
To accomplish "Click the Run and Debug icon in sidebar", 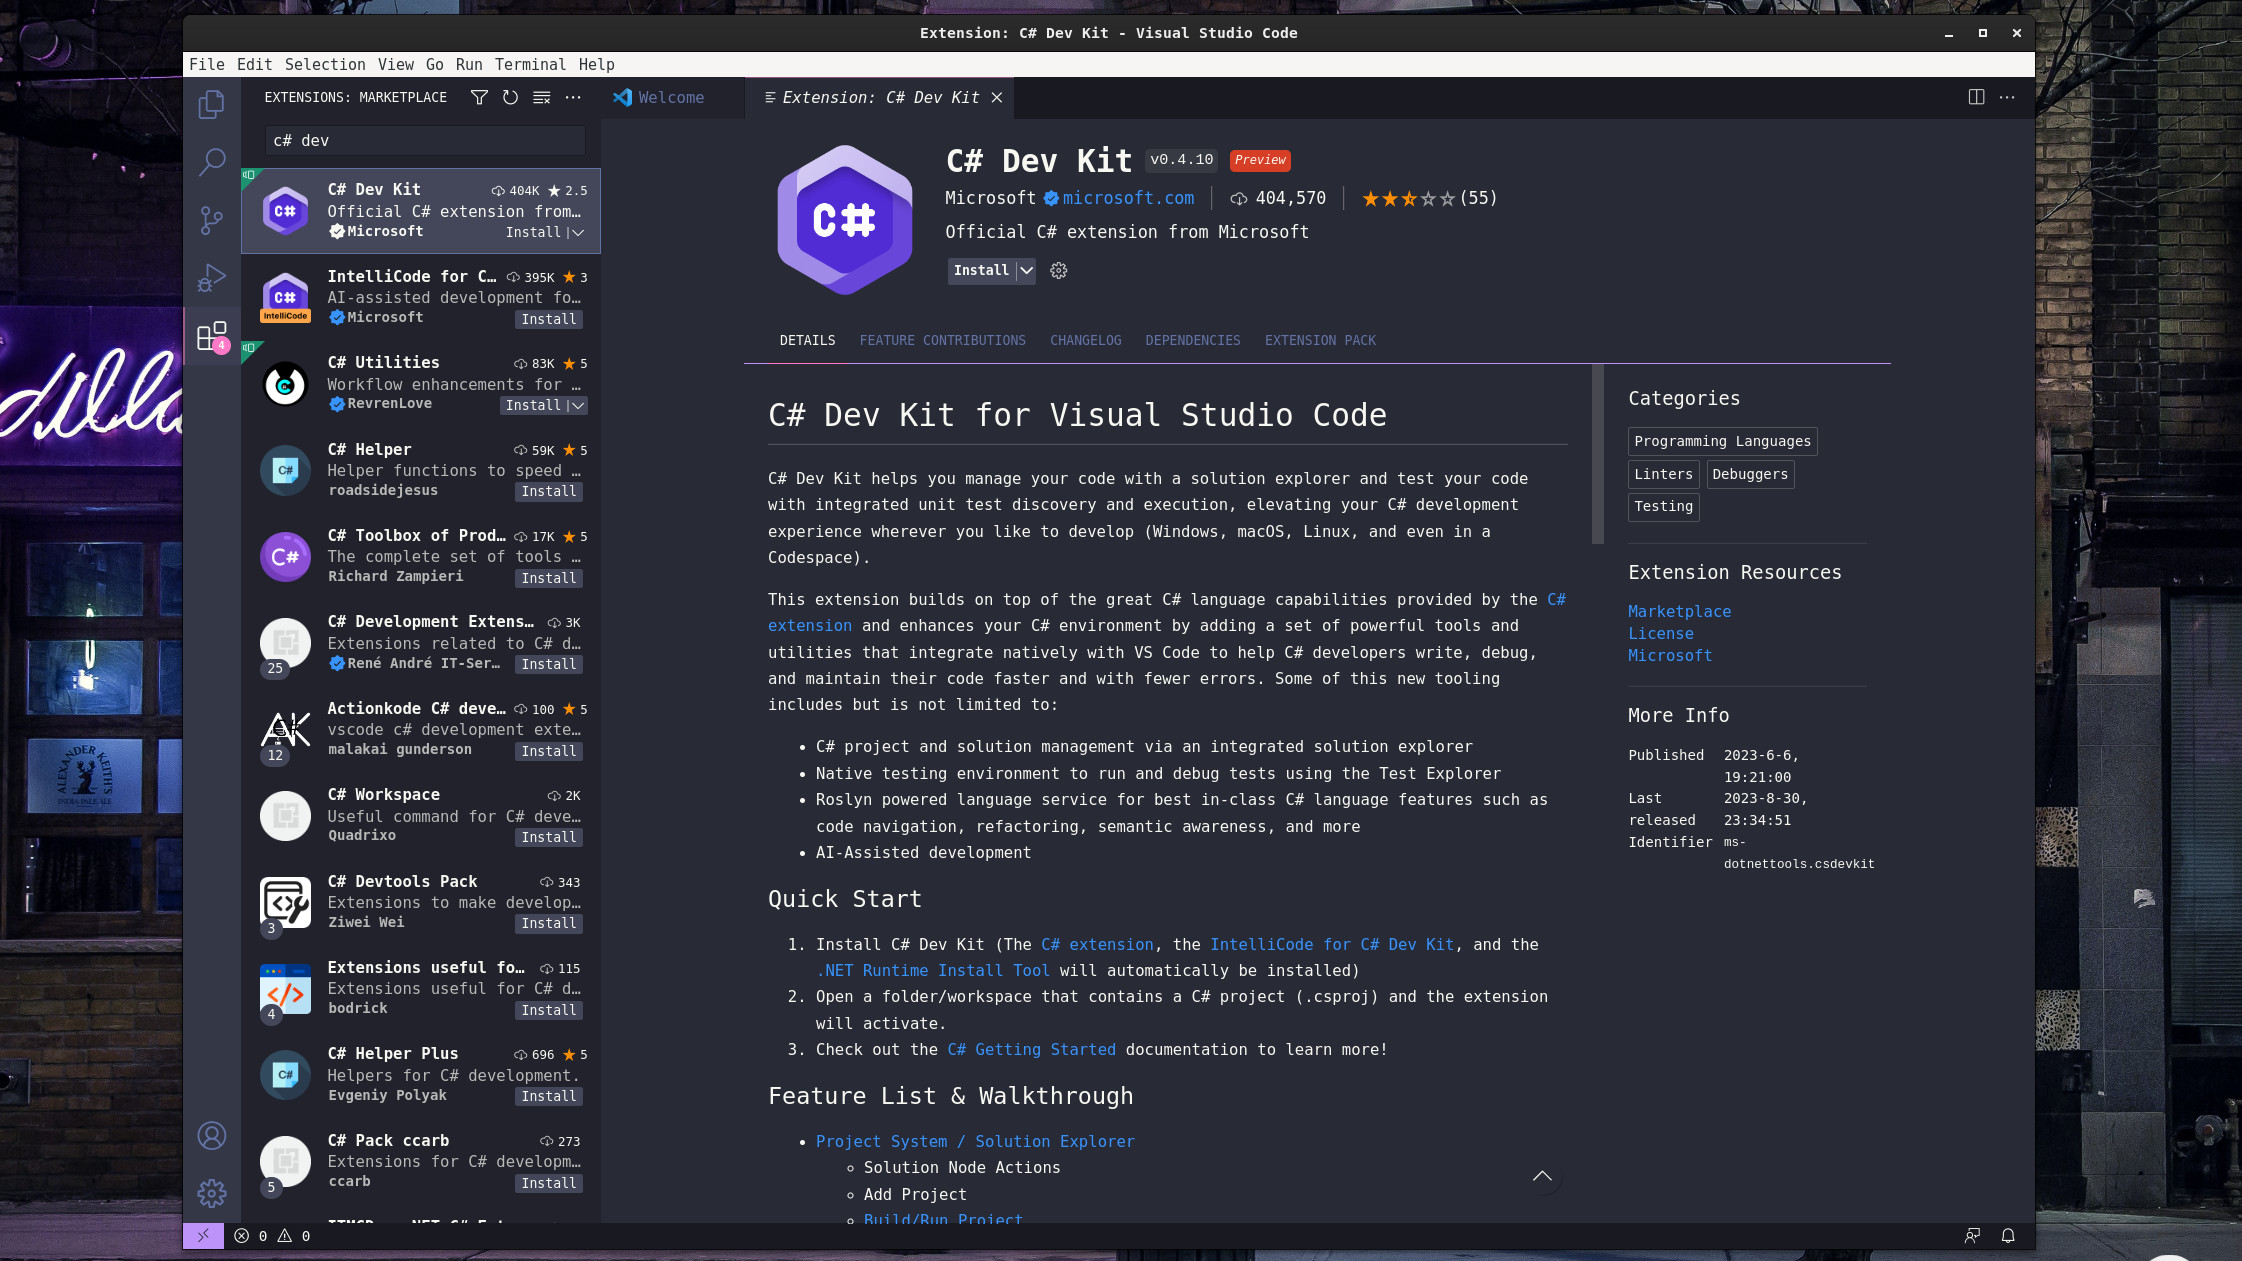I will point(211,277).
